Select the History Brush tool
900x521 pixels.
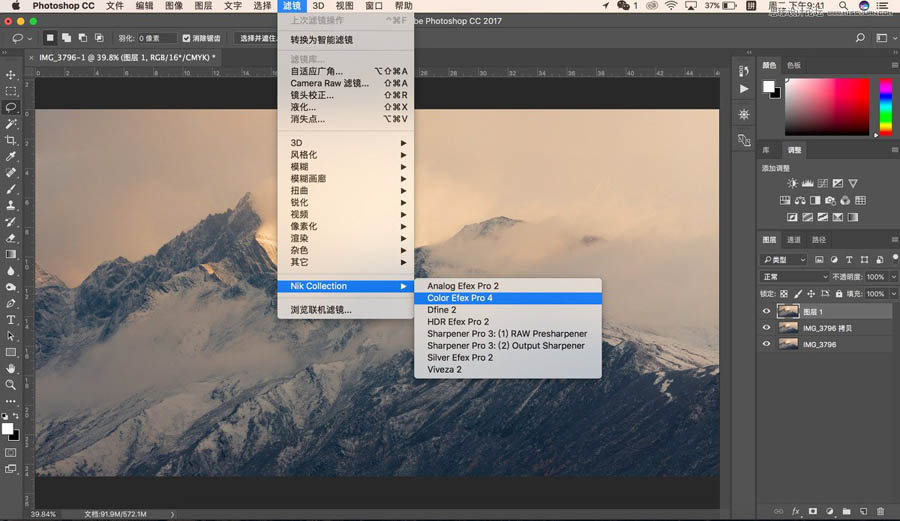[11, 221]
